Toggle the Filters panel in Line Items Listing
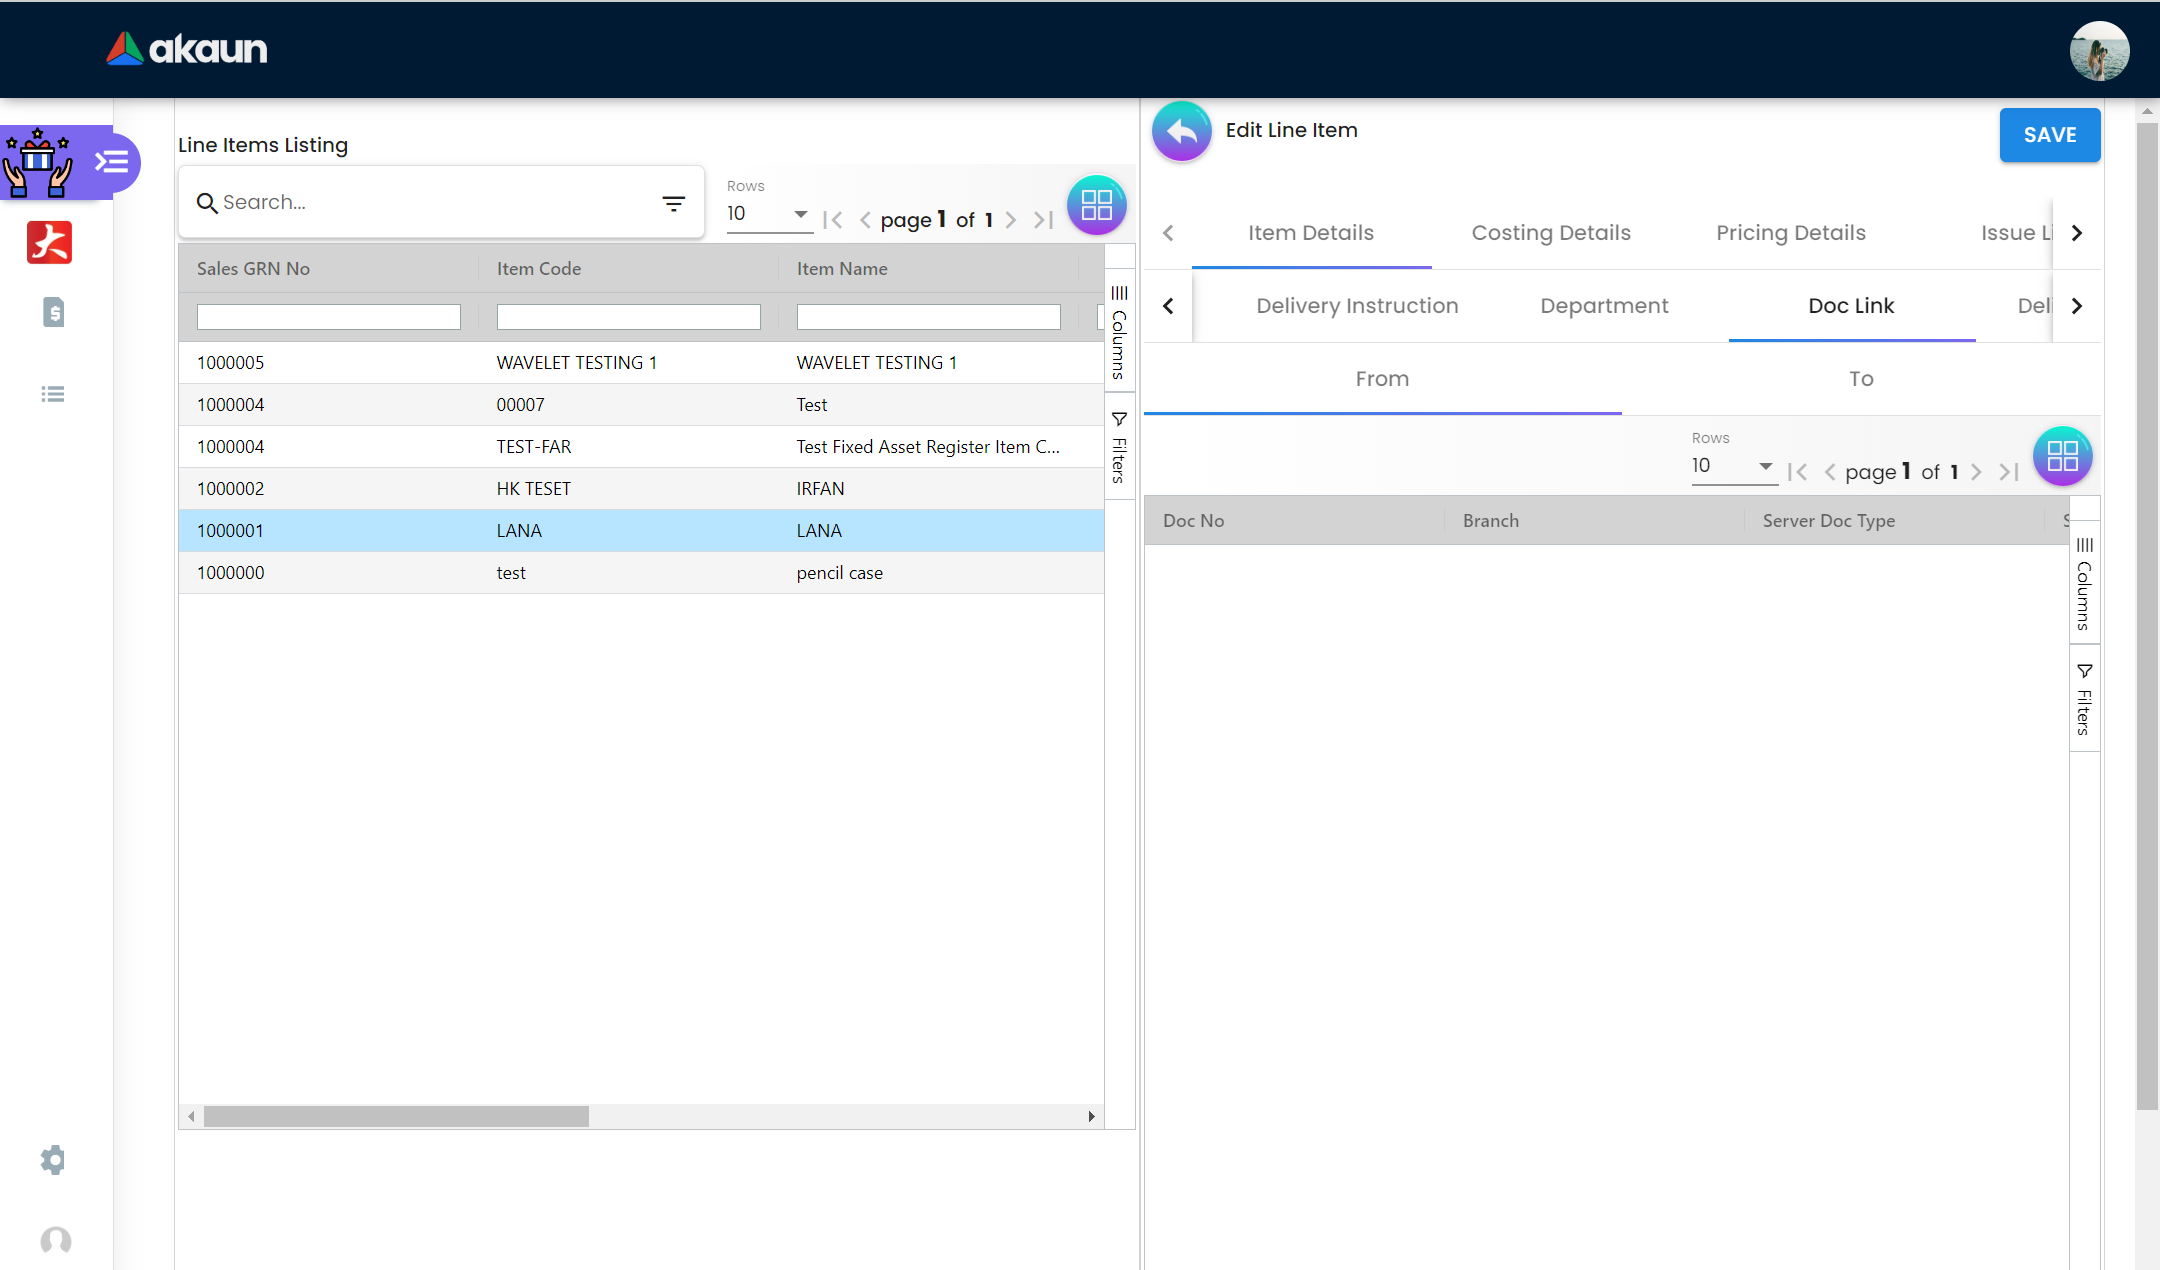This screenshot has width=2160, height=1270. click(1119, 447)
